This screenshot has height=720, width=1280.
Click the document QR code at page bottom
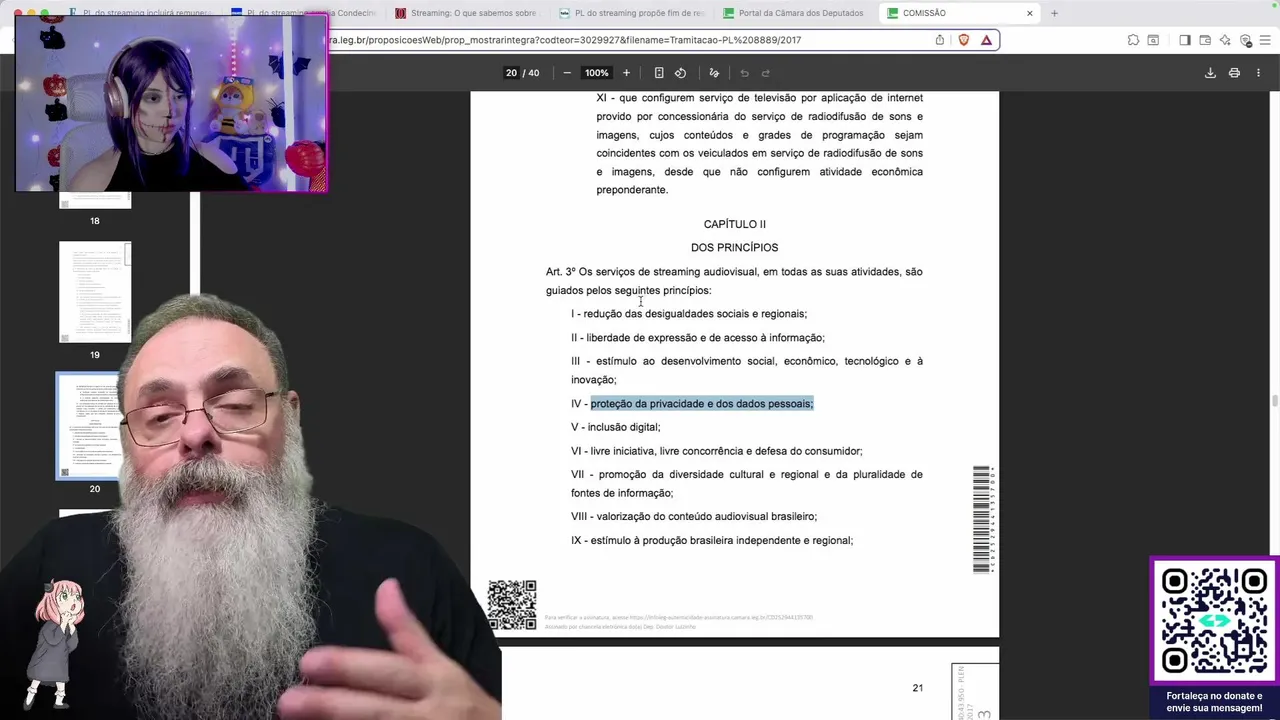coord(512,605)
